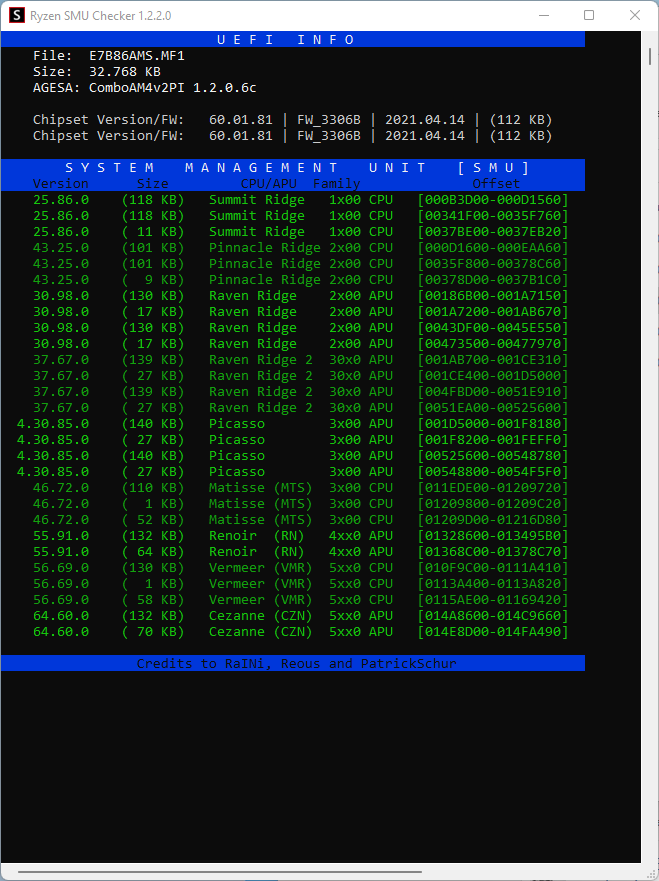Viewport: 659px width, 881px height.
Task: Click offset [00378D00-0037B1C0]
Action: coord(493,280)
